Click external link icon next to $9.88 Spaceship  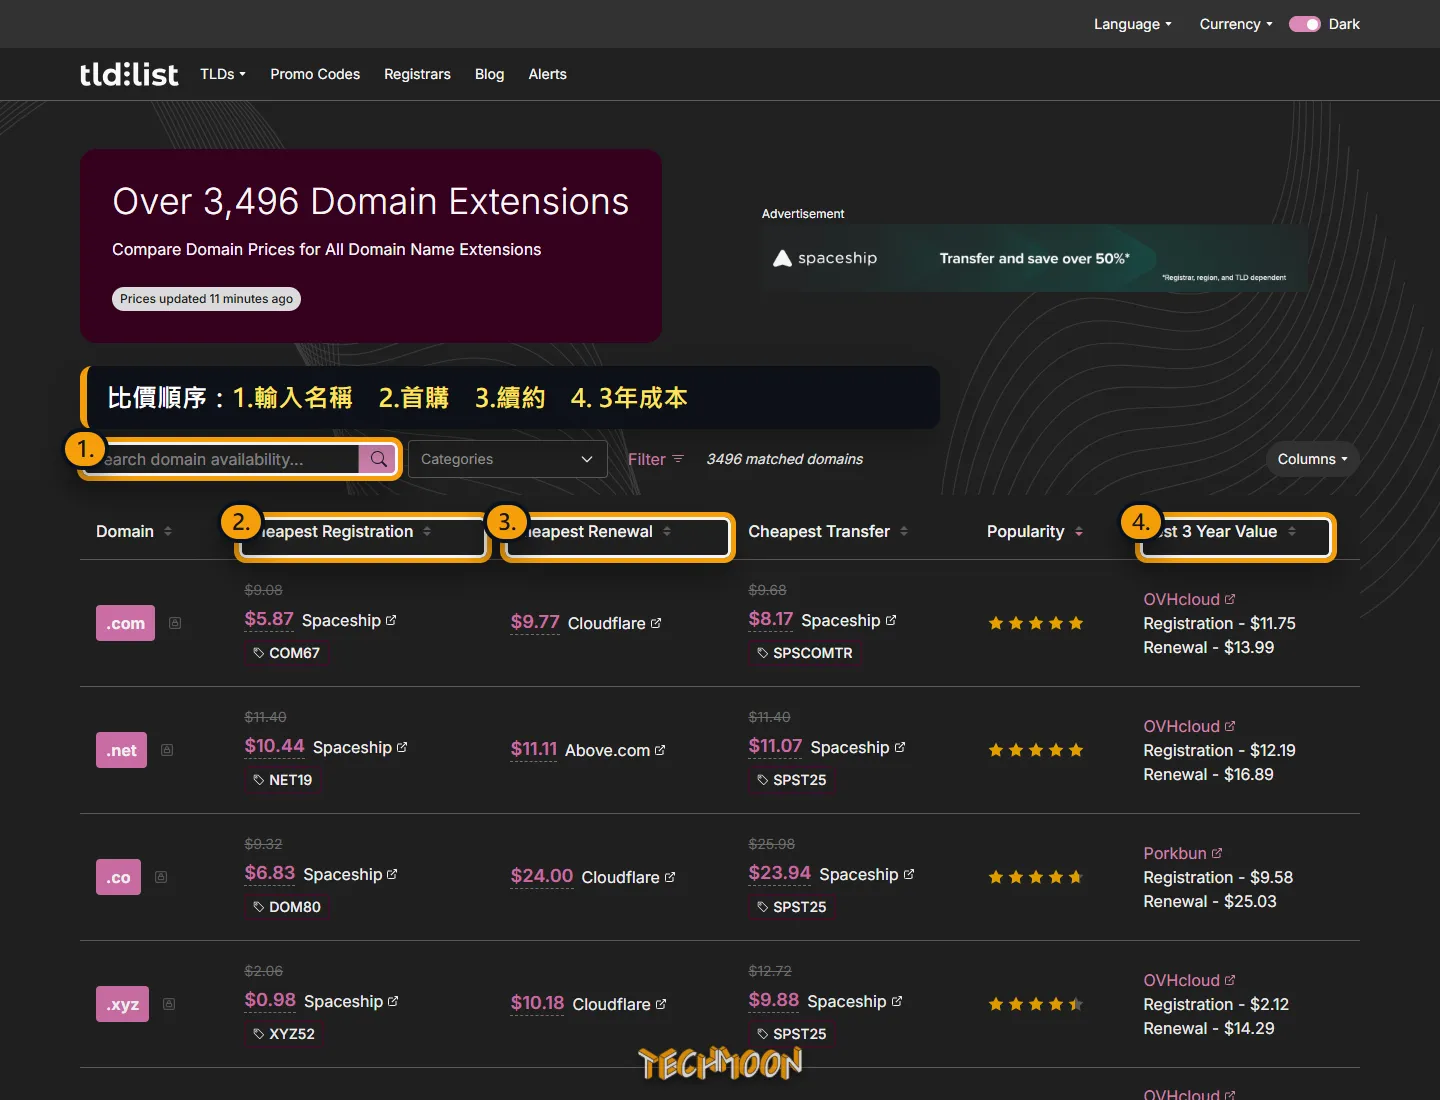pos(897,1001)
